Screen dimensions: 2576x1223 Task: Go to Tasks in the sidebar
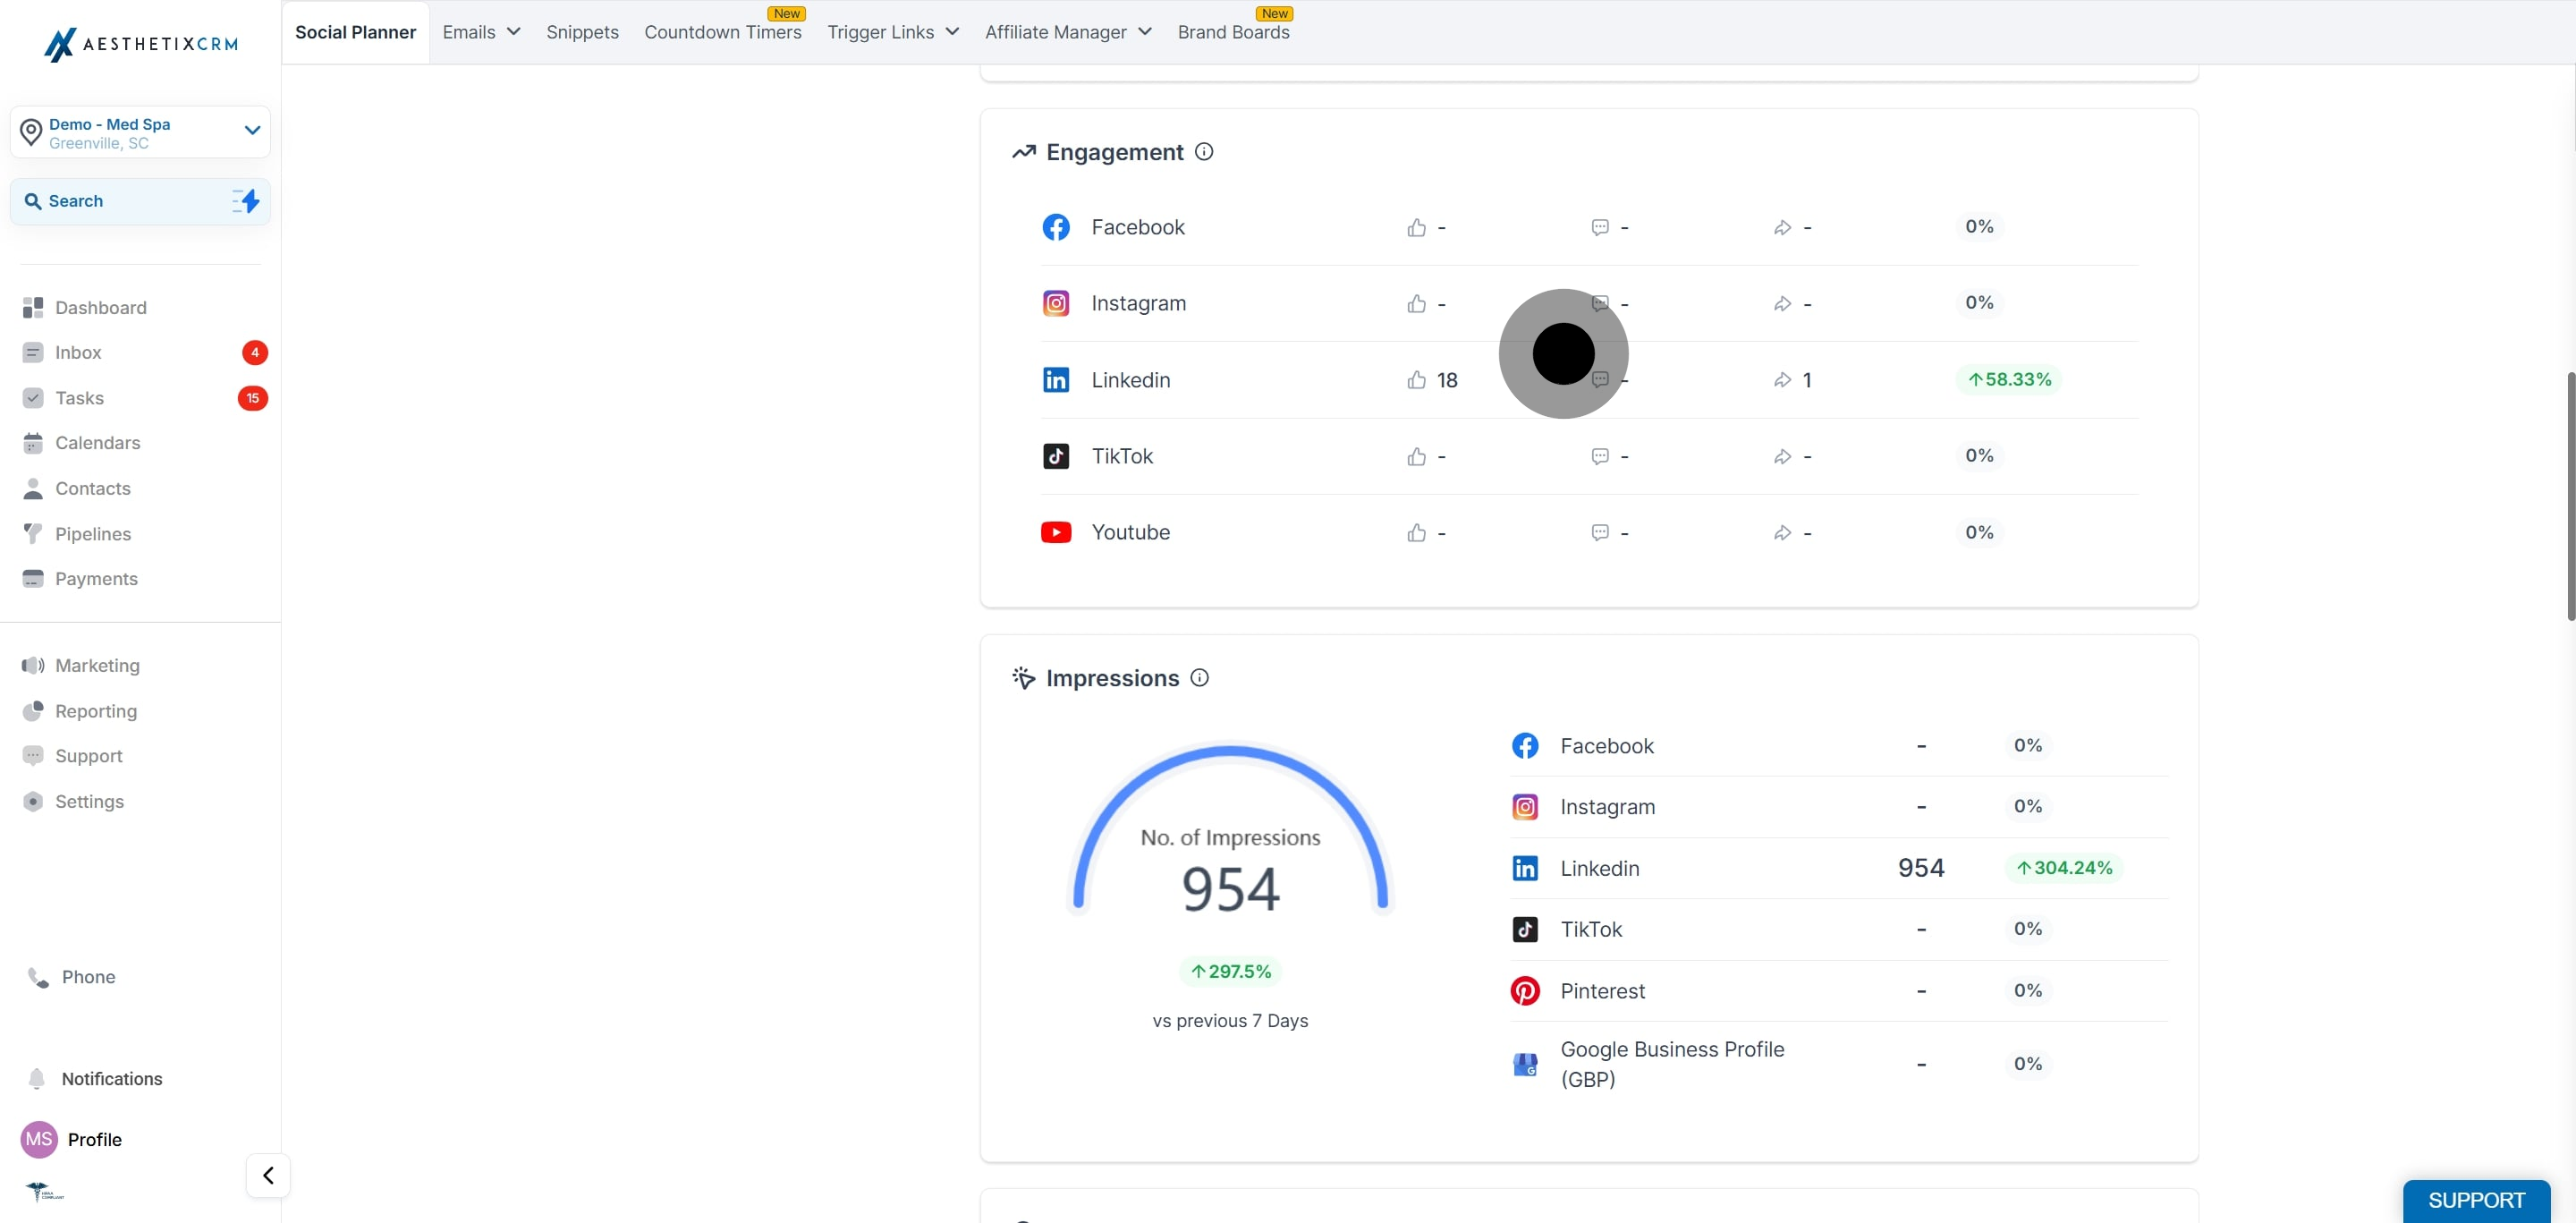coord(79,398)
